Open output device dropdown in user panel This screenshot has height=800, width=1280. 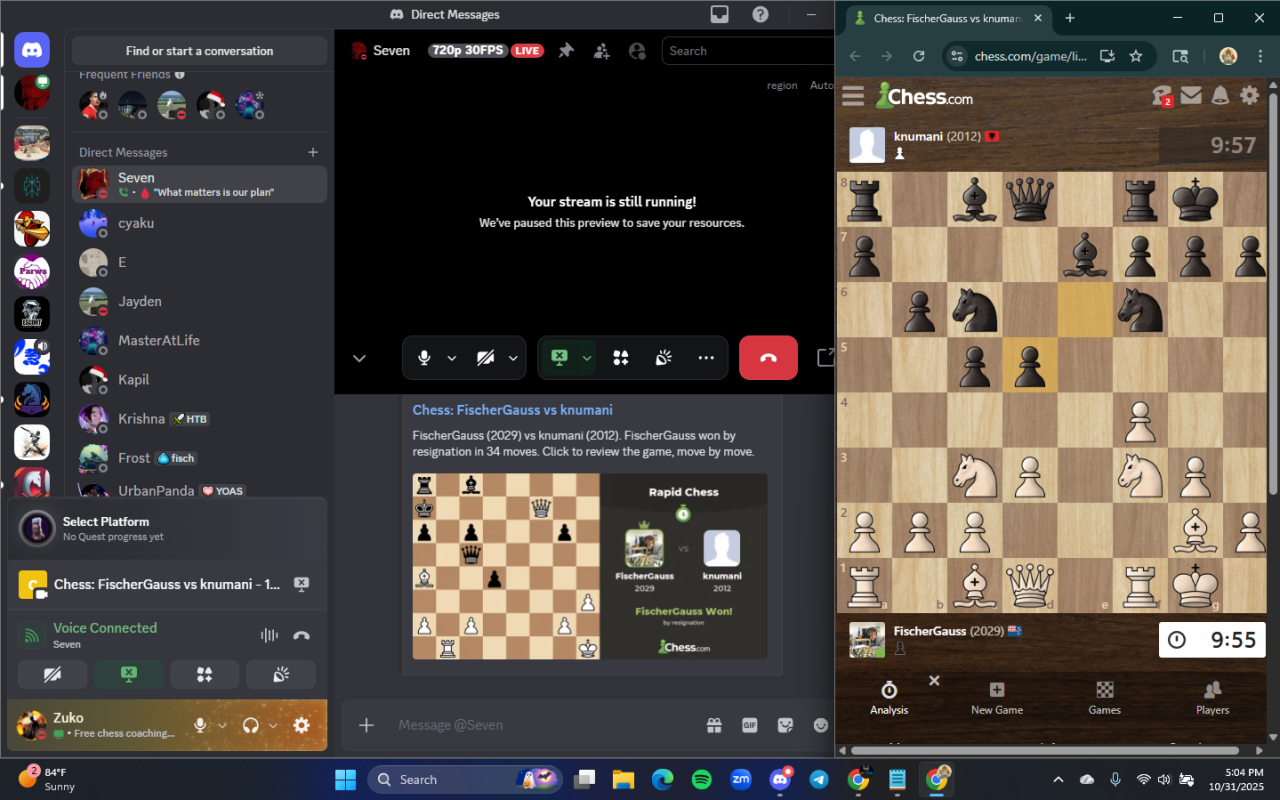[273, 725]
